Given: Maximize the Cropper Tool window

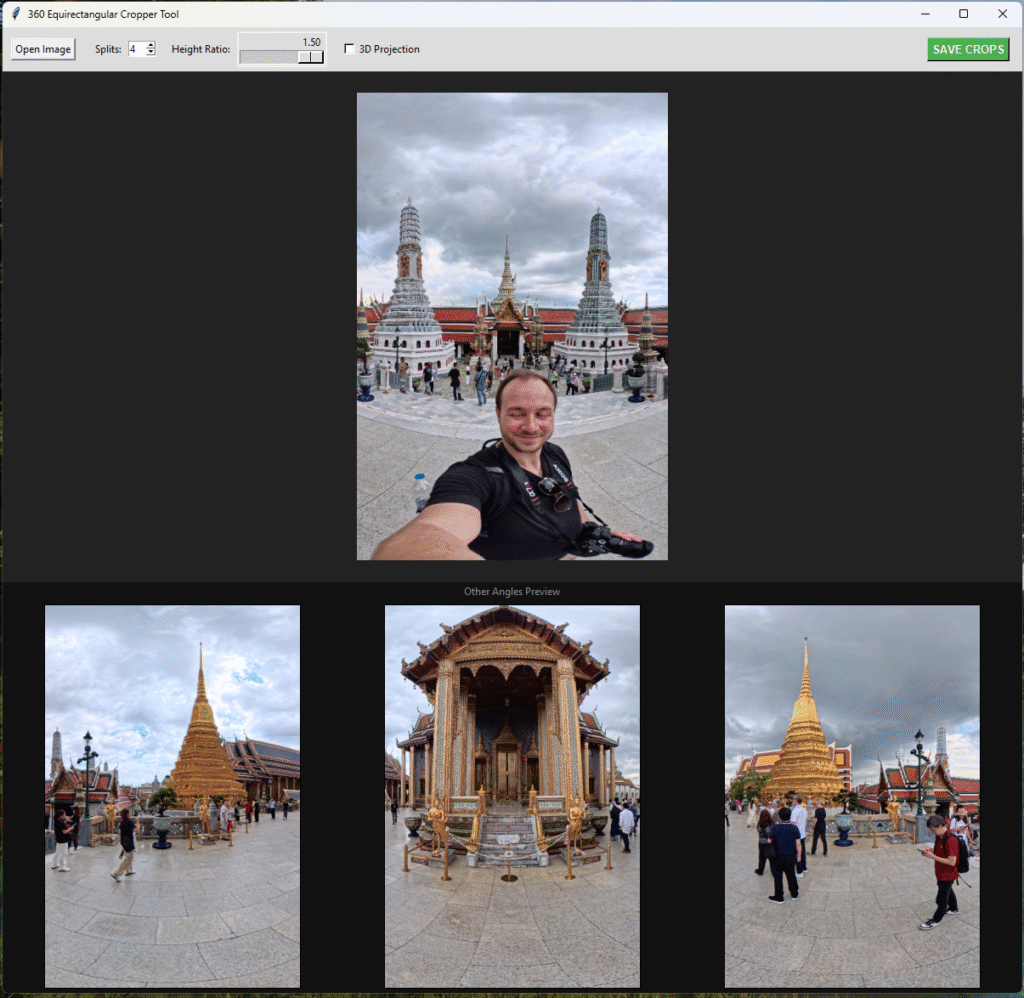Looking at the screenshot, I should tap(963, 14).
